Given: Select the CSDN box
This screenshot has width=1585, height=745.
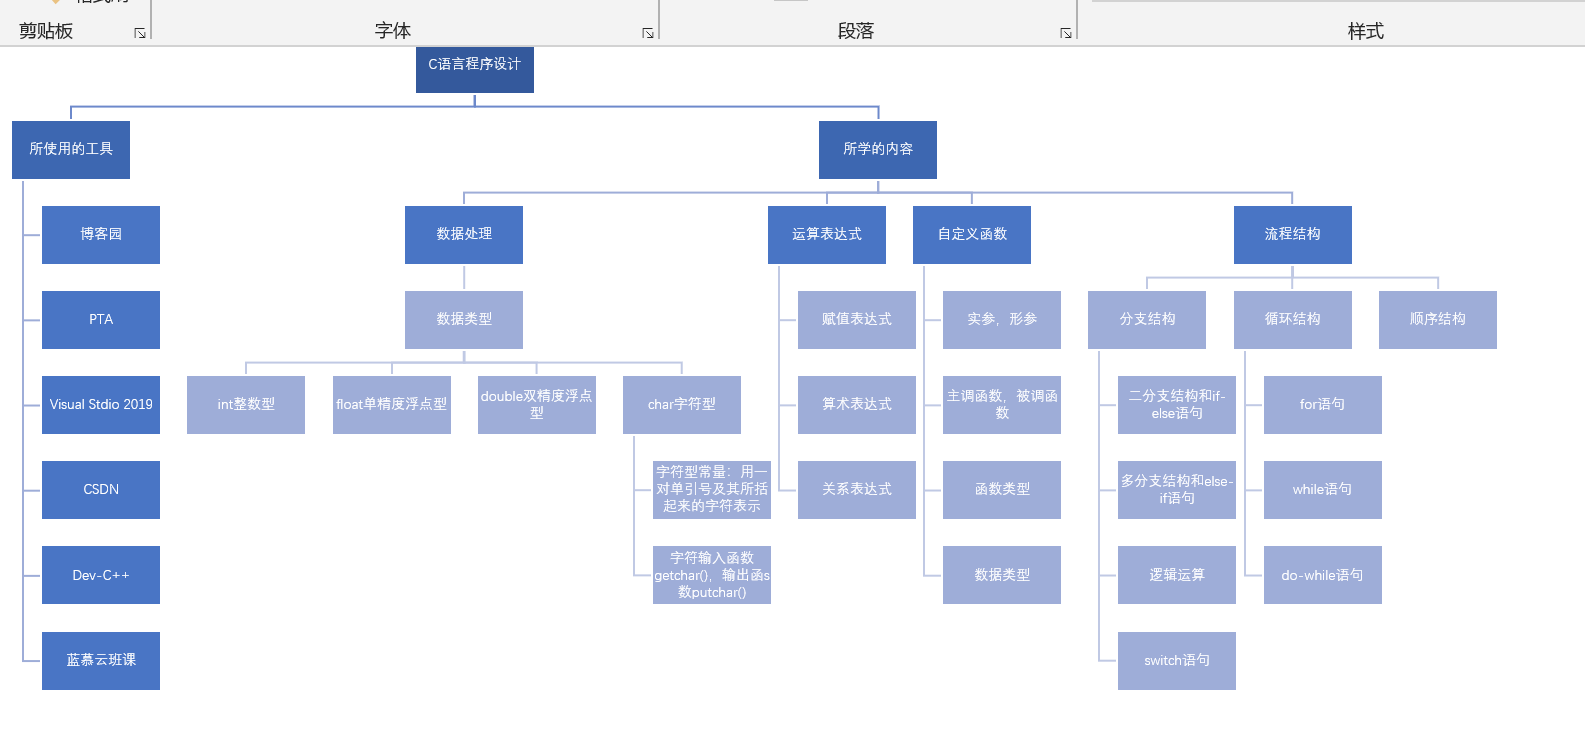Looking at the screenshot, I should (x=101, y=490).
